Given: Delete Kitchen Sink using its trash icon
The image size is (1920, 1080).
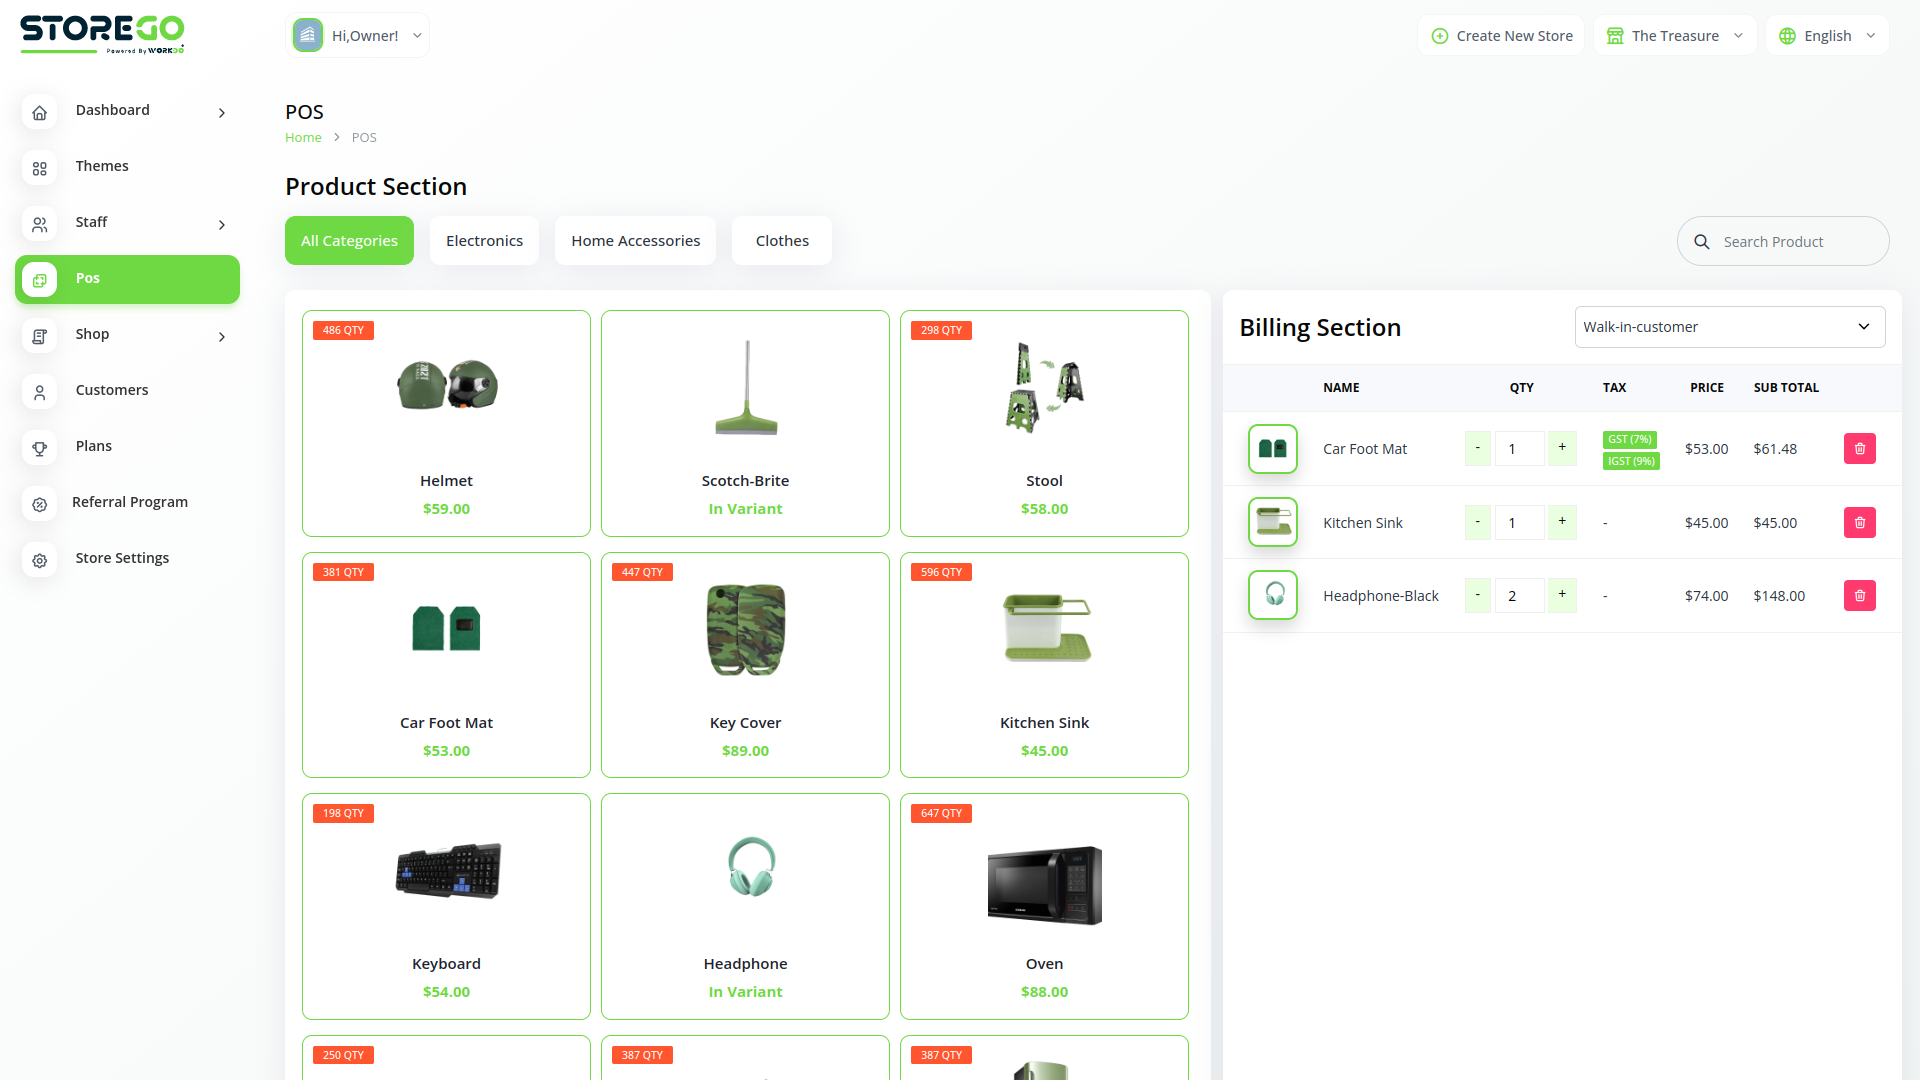Looking at the screenshot, I should [x=1859, y=522].
